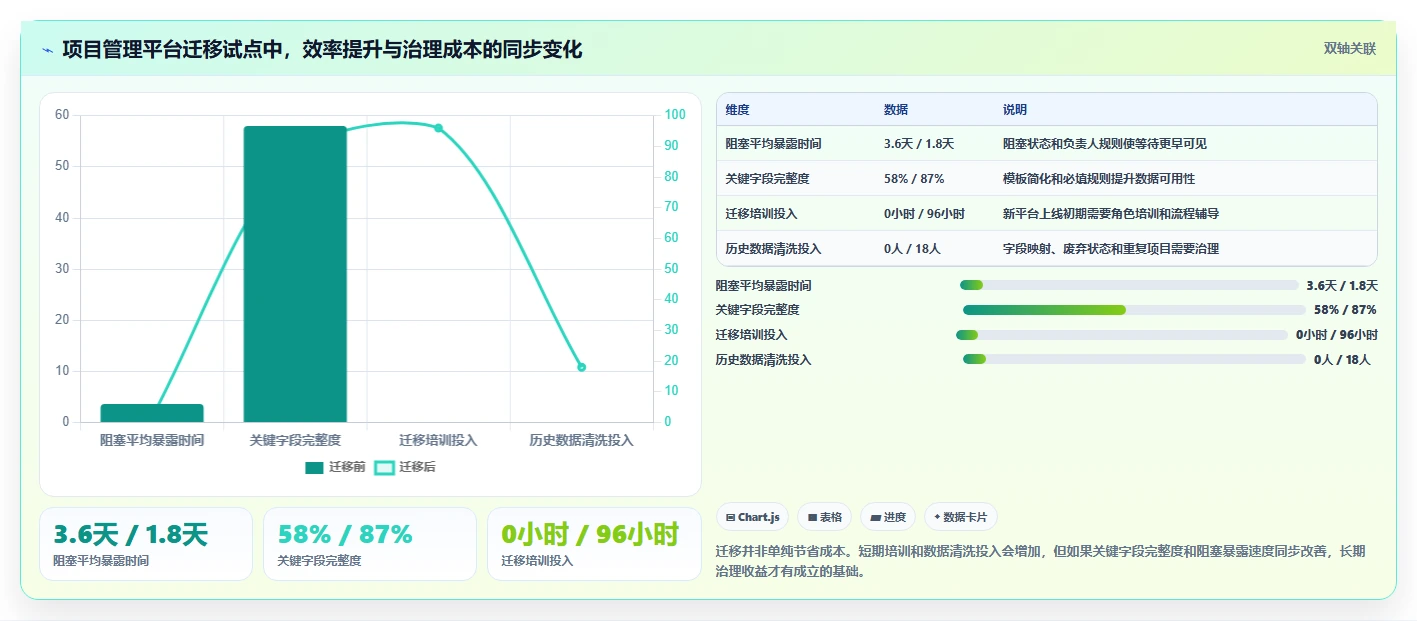Click the 进度 chip
Viewport: 1417px width, 621px height.
pos(888,517)
